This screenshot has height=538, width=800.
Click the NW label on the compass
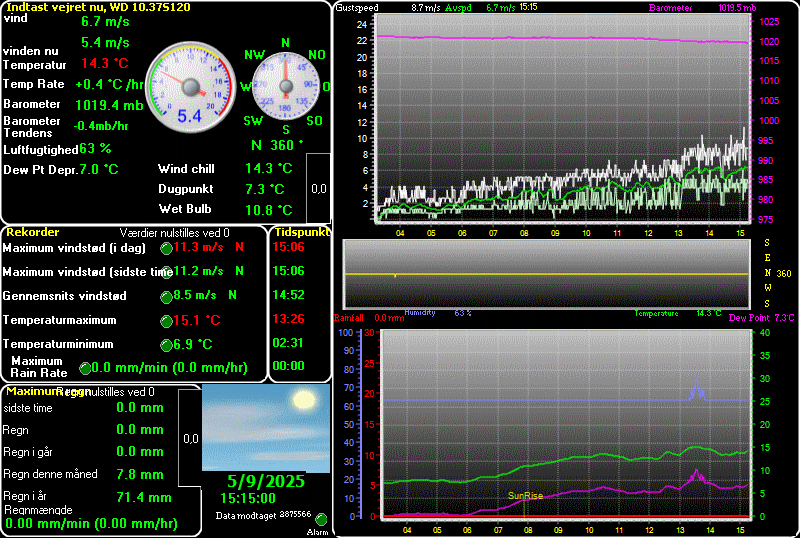[x=255, y=55]
